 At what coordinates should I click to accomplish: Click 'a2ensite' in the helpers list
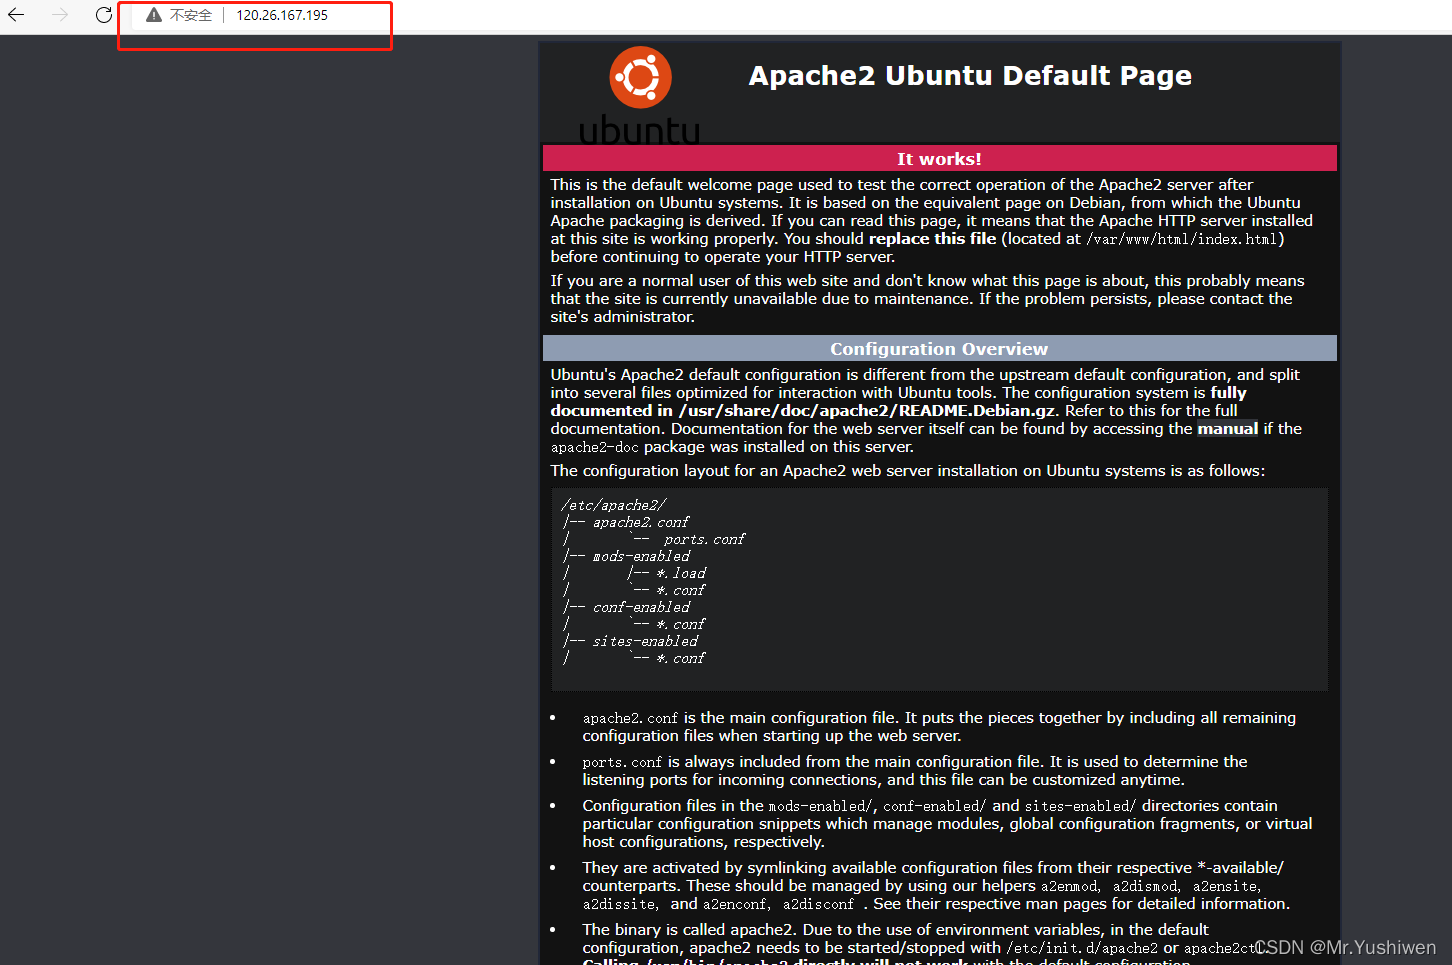point(1224,886)
